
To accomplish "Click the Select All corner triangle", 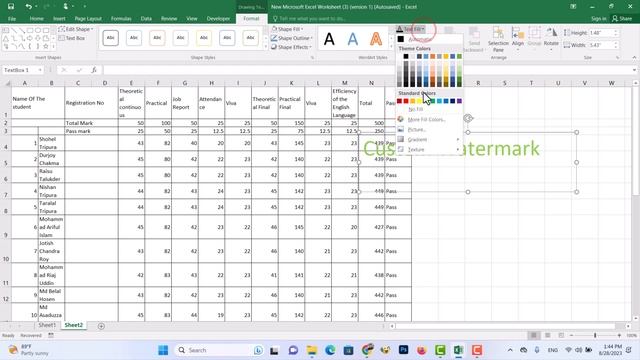I will pos(7,83).
